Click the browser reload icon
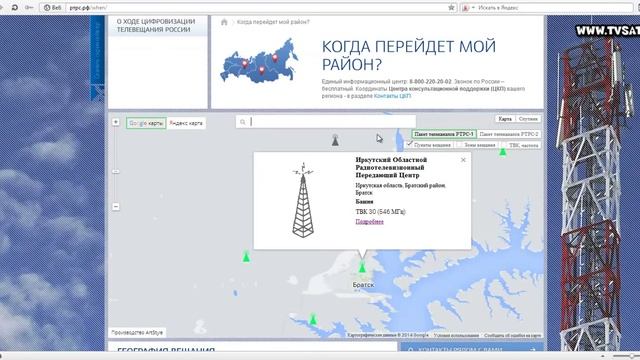Viewport: 640px width, 360px height. coord(15,7)
